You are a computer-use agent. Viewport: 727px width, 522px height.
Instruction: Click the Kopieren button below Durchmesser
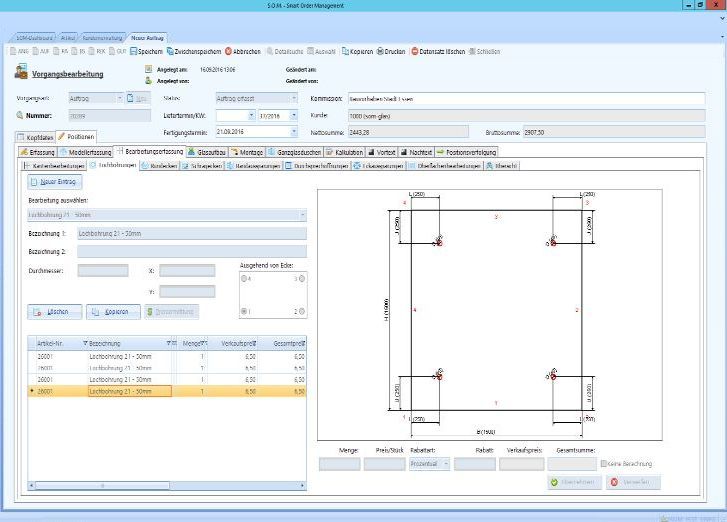pos(112,311)
